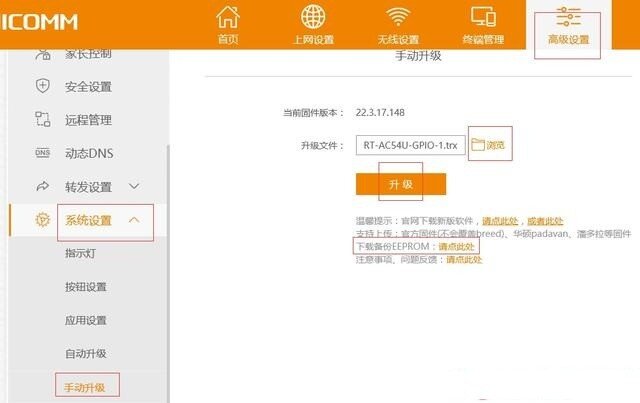Open 远程管理 in the sidebar

pyautogui.click(x=88, y=120)
